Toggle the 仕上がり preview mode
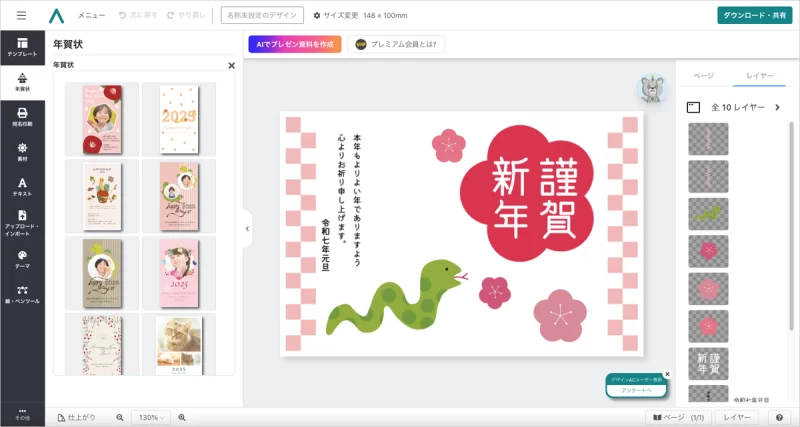The image size is (800, 427). 77,417
